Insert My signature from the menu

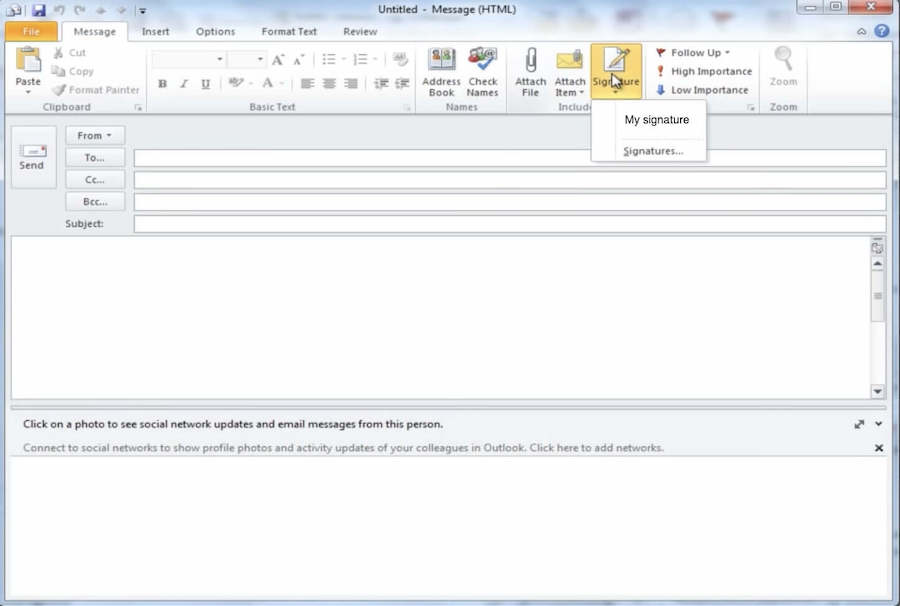[656, 119]
